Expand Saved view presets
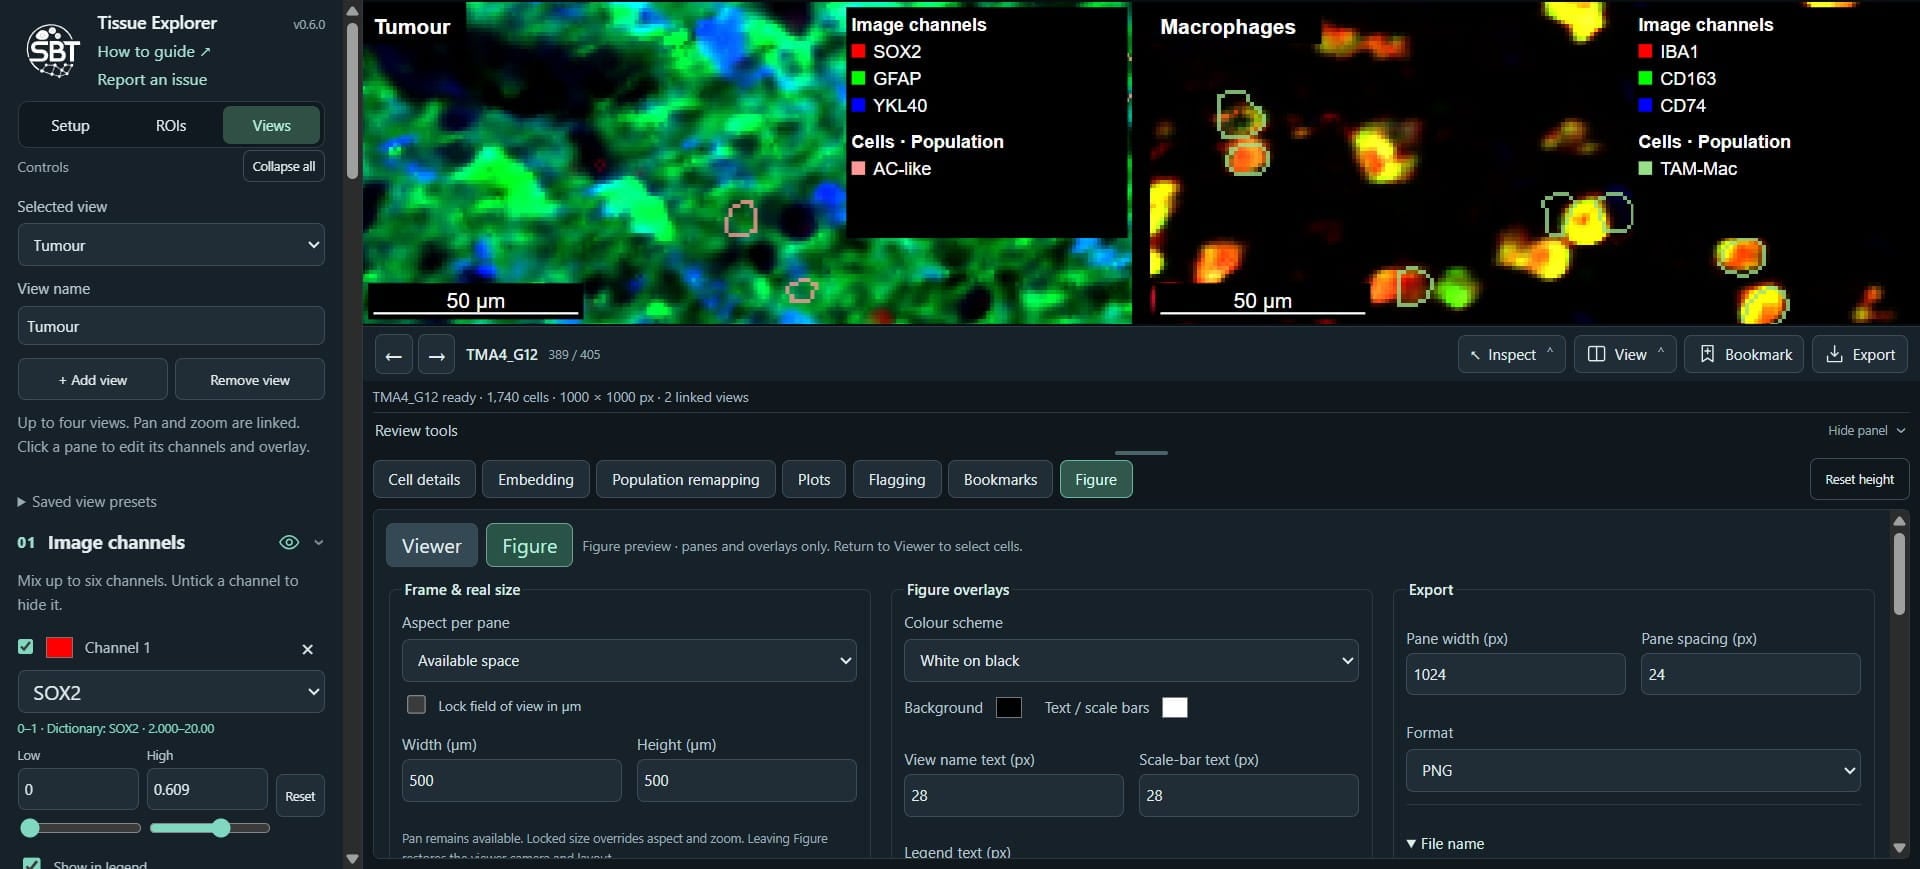Viewport: 1920px width, 869px height. tap(87, 502)
